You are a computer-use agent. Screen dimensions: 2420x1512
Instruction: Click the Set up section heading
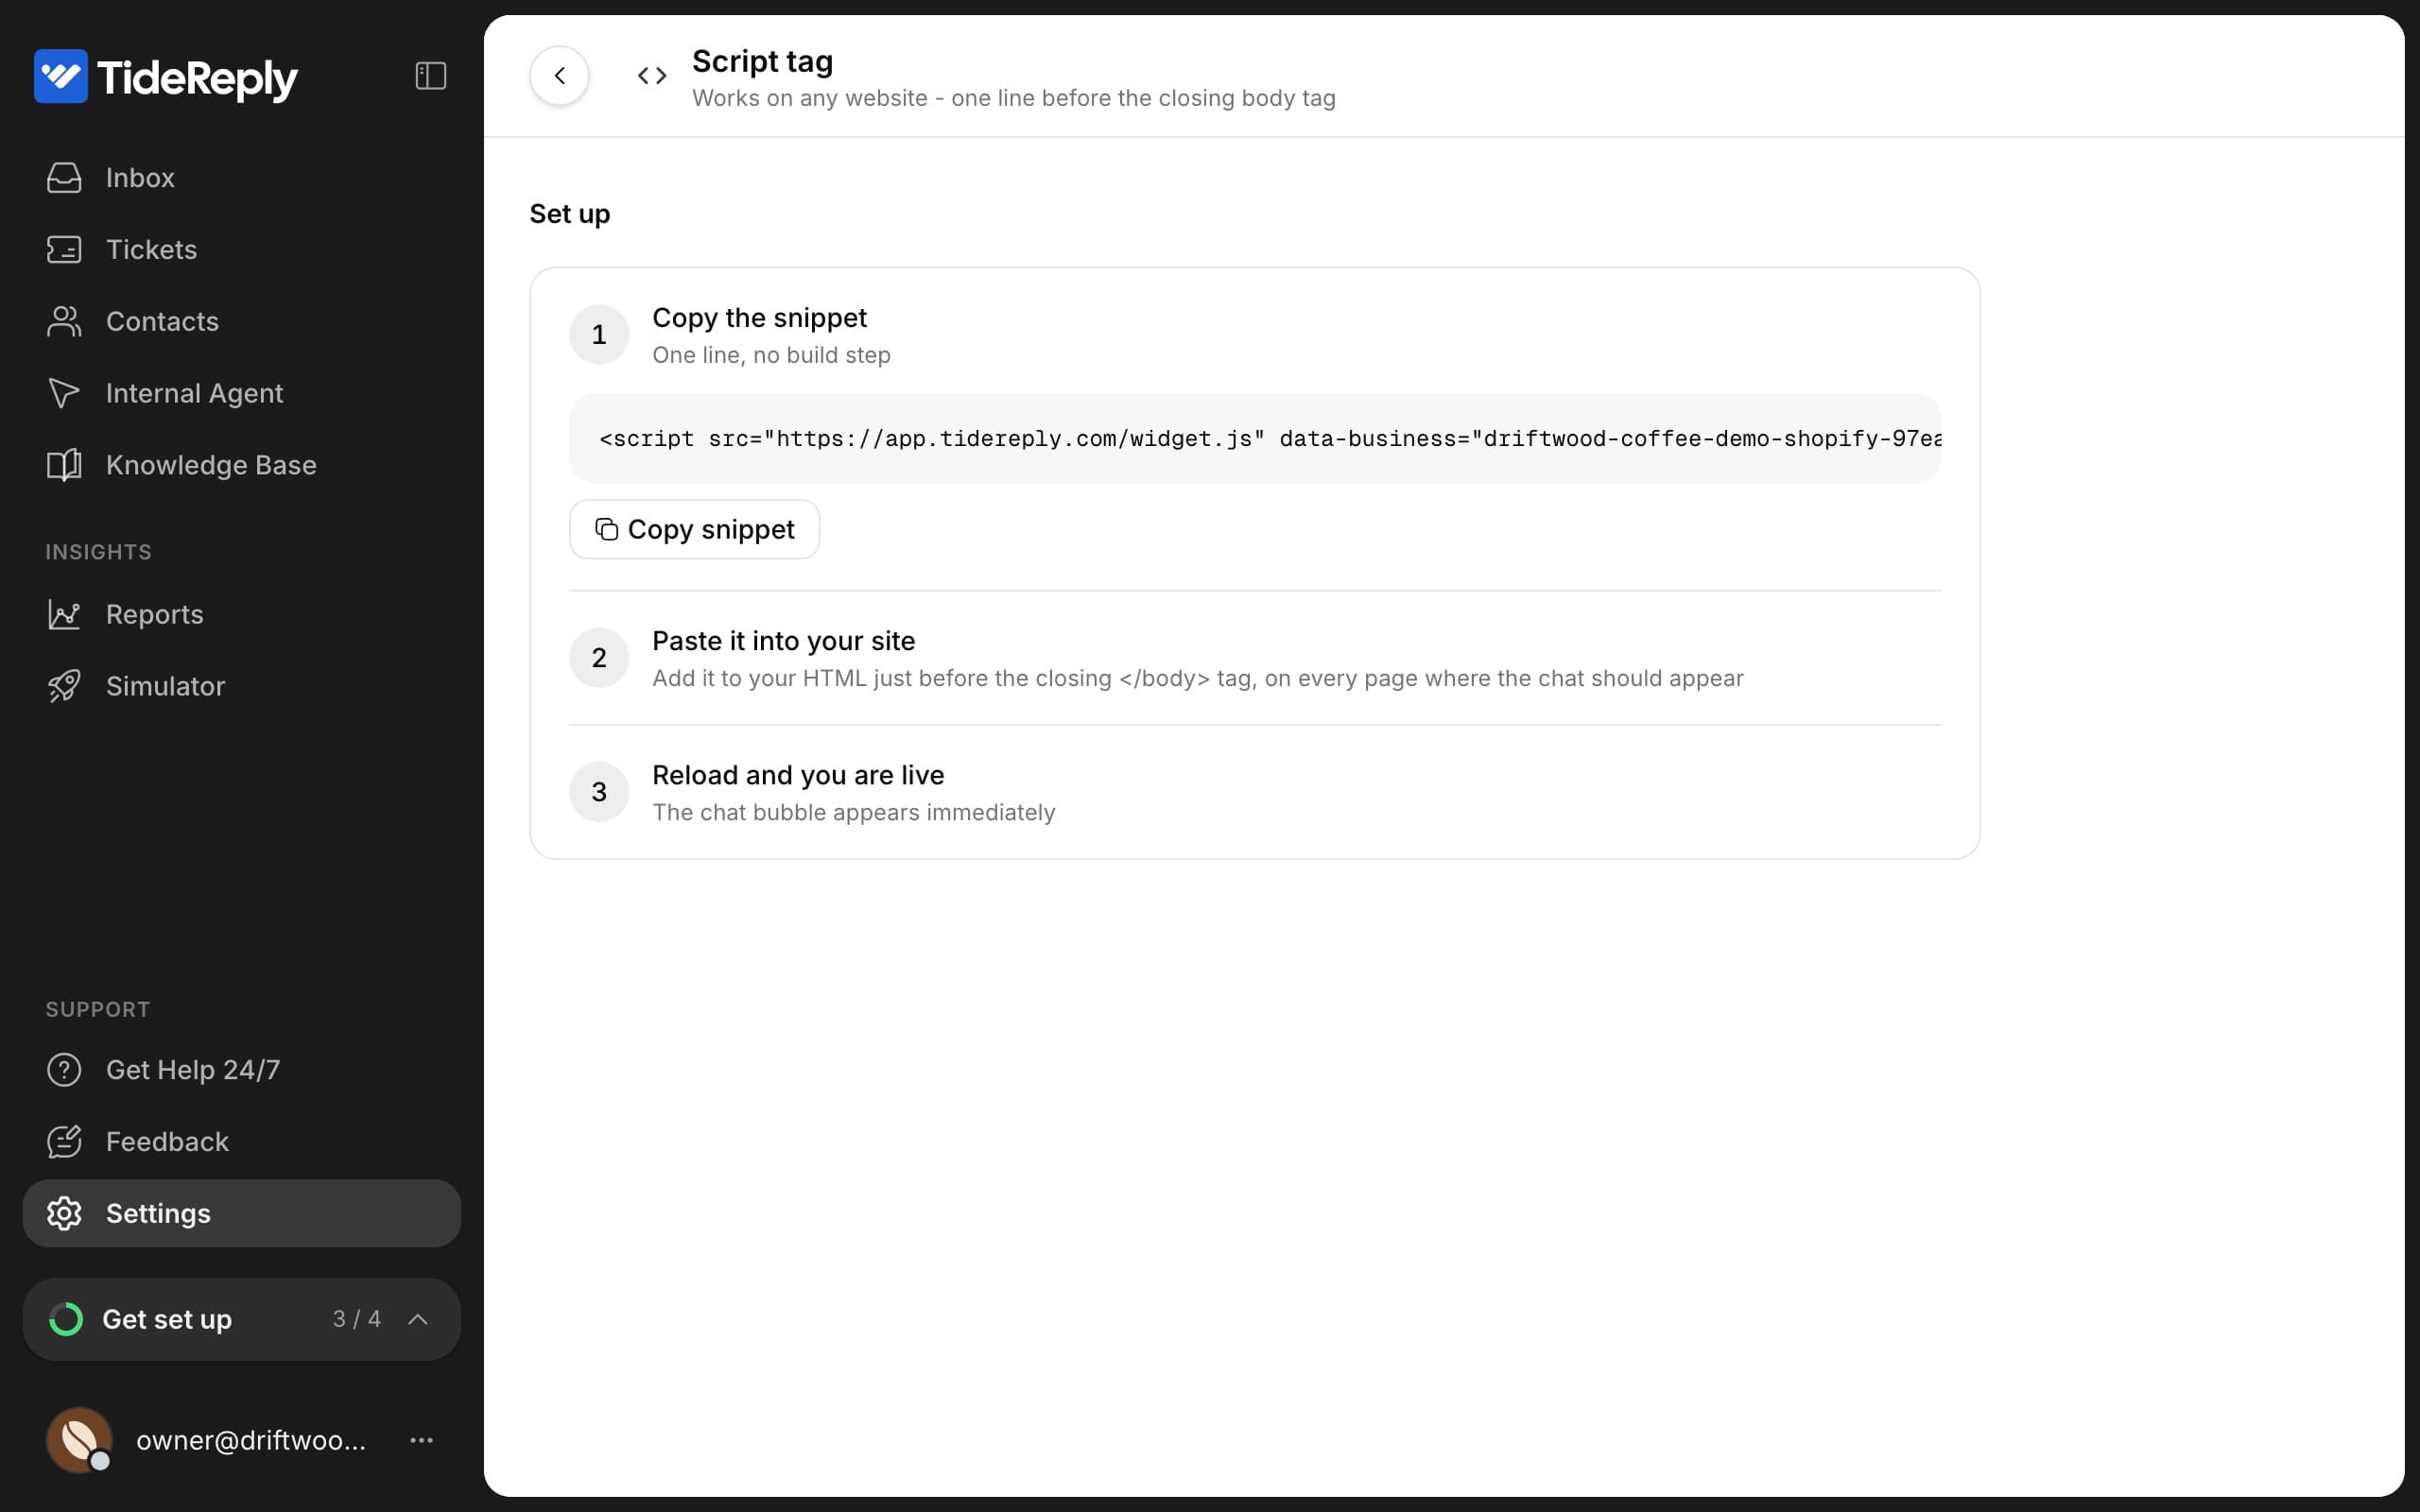click(x=569, y=214)
